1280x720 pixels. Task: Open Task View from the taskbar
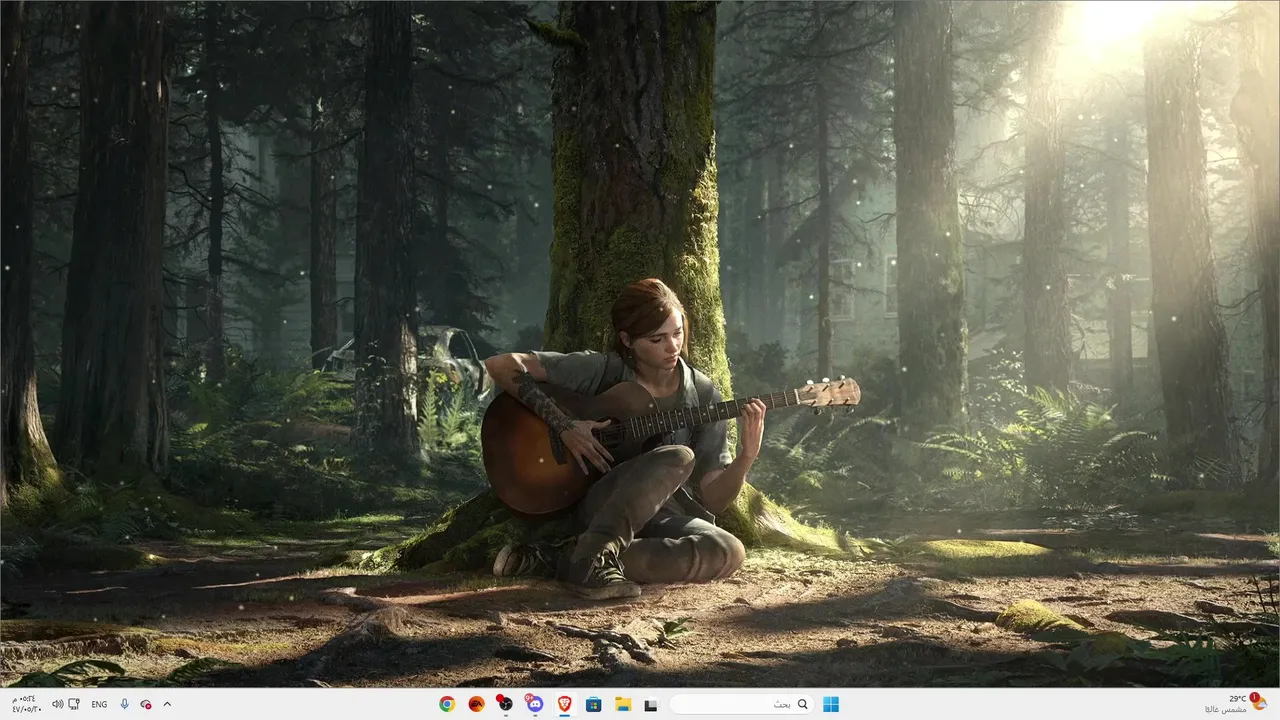pyautogui.click(x=651, y=704)
